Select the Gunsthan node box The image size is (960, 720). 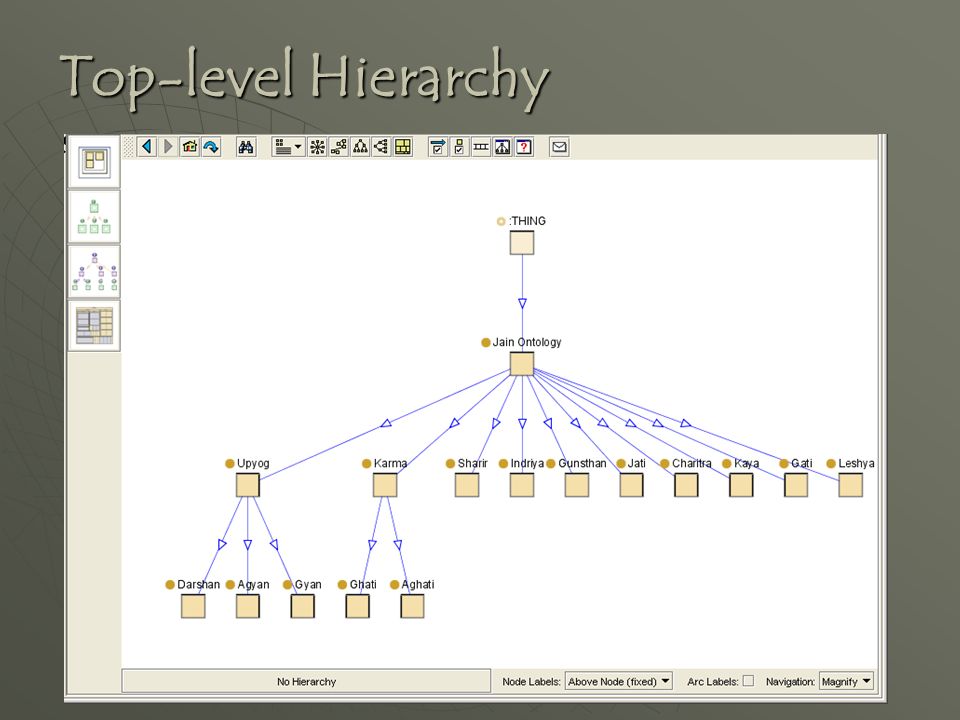577,485
